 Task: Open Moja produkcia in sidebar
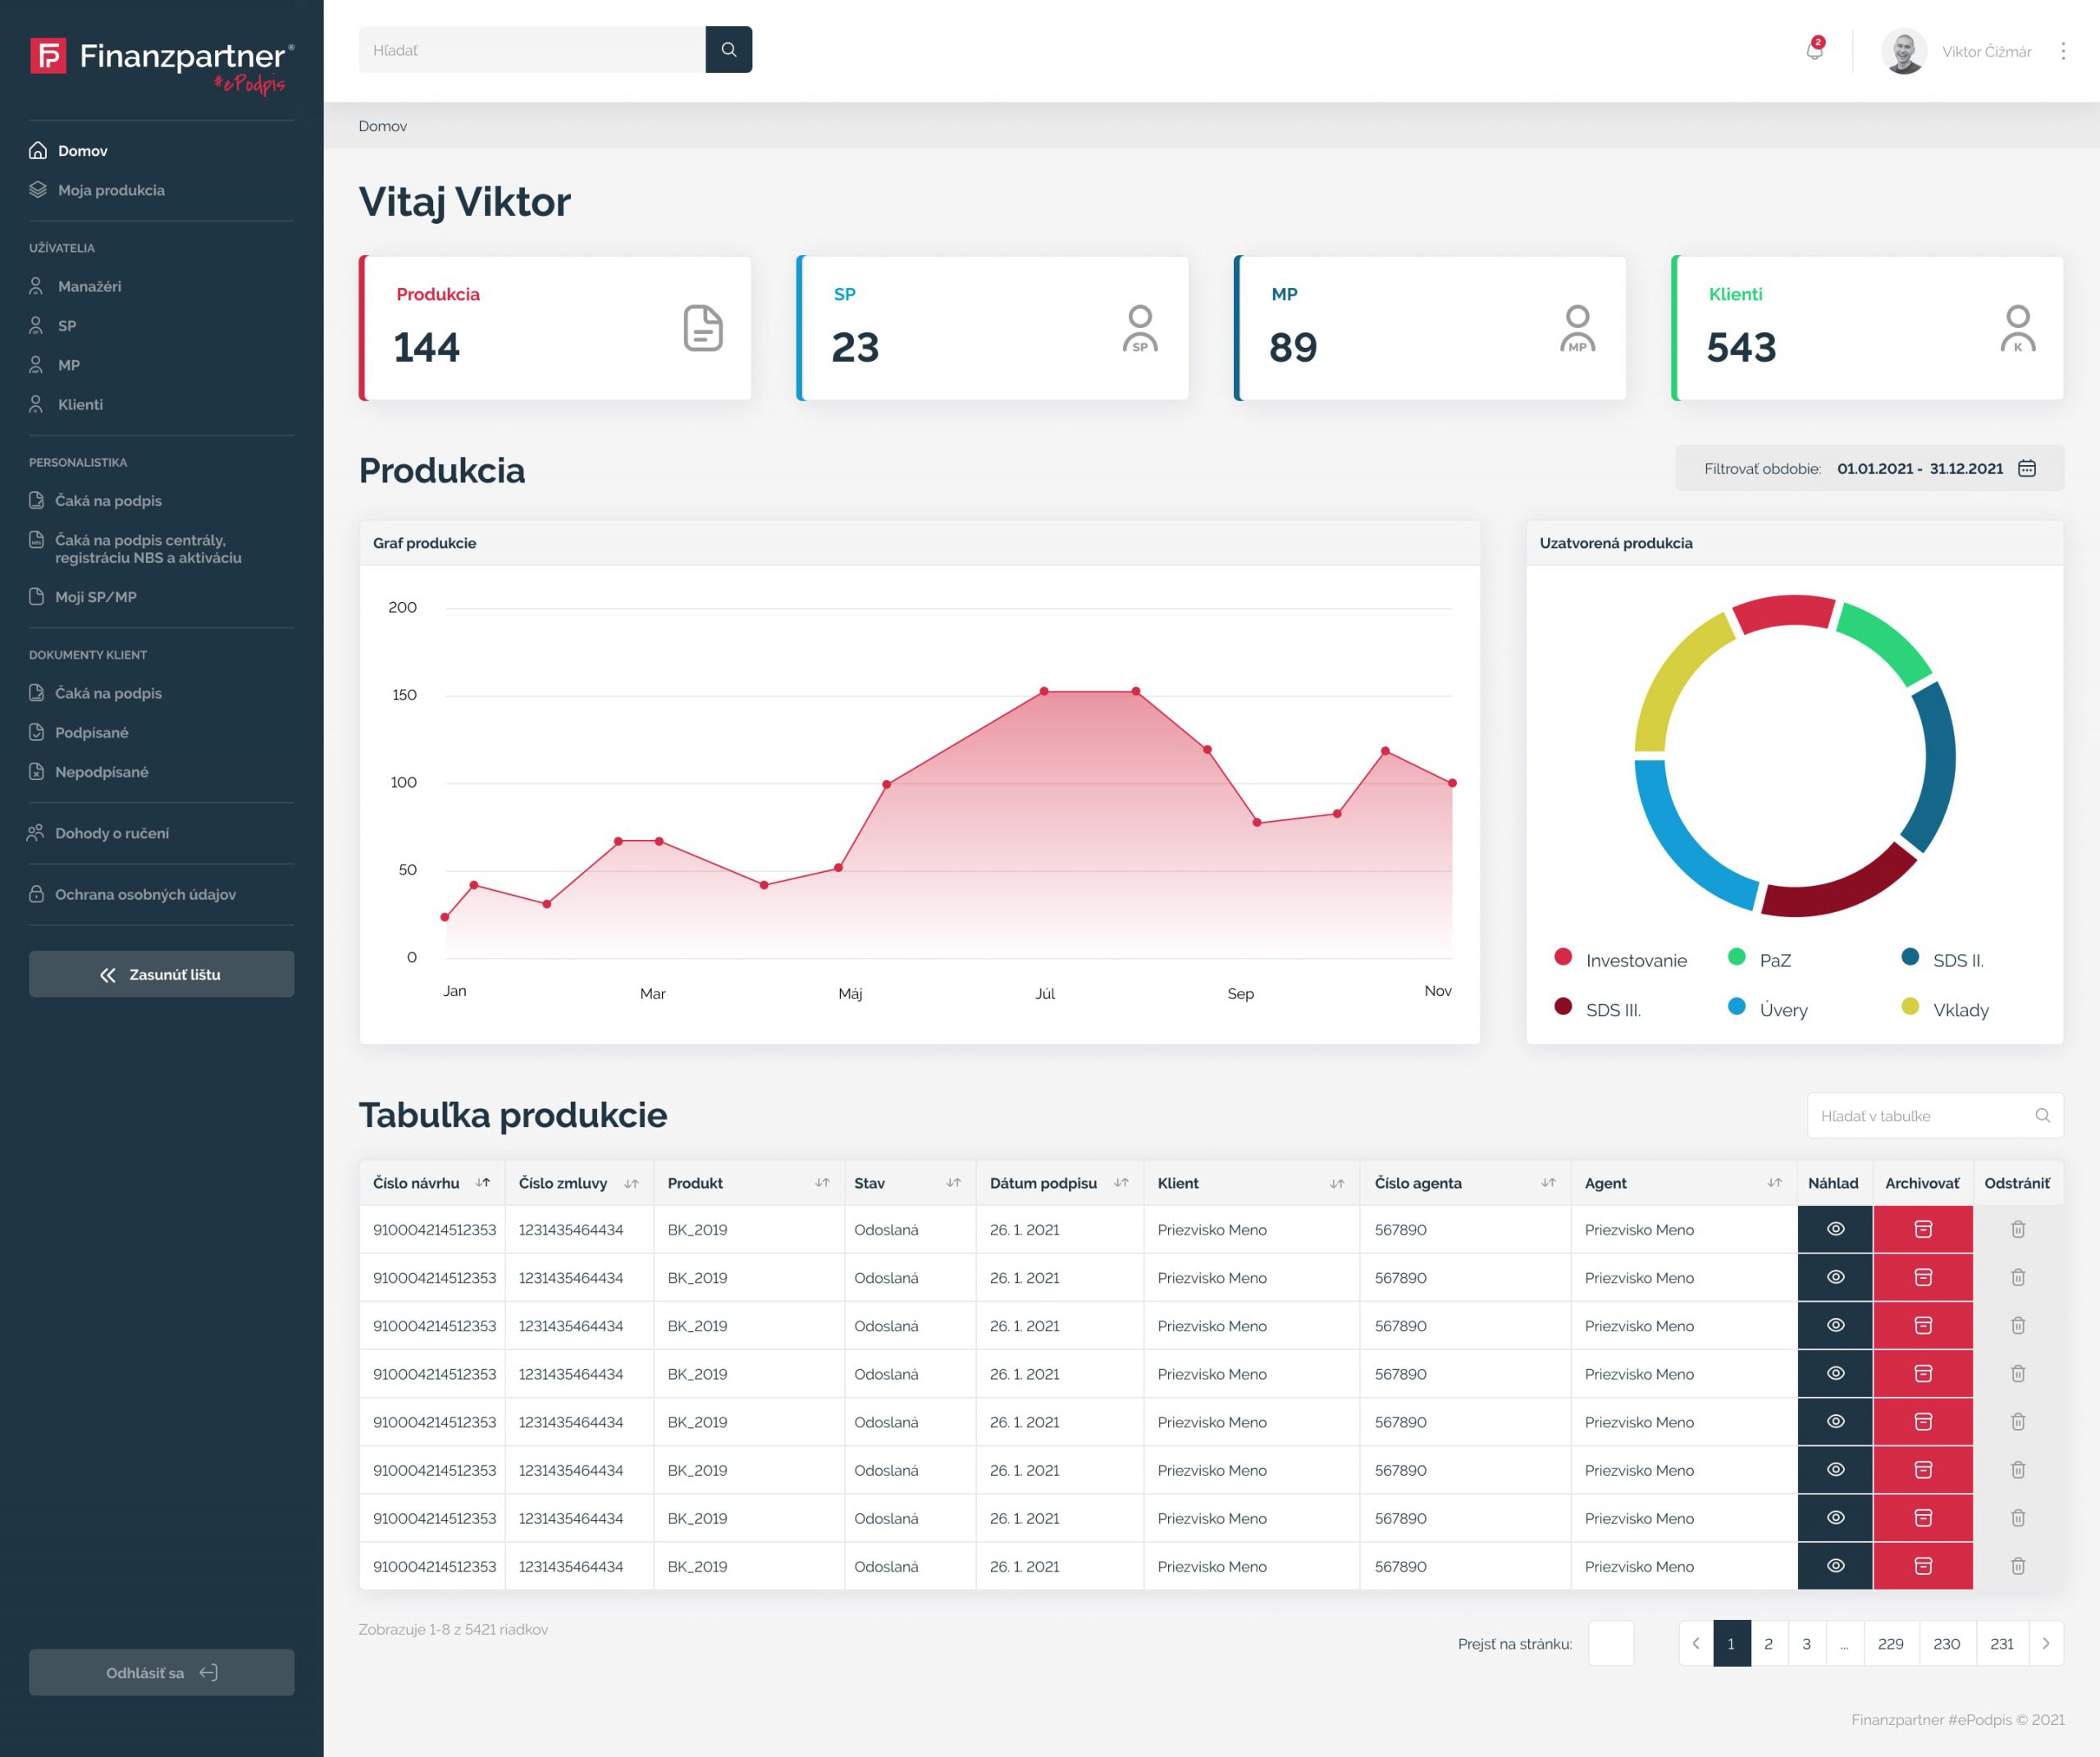click(97, 190)
